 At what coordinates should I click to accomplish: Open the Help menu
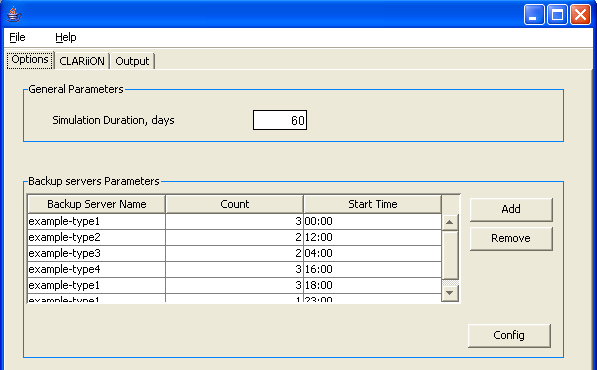tap(65, 37)
